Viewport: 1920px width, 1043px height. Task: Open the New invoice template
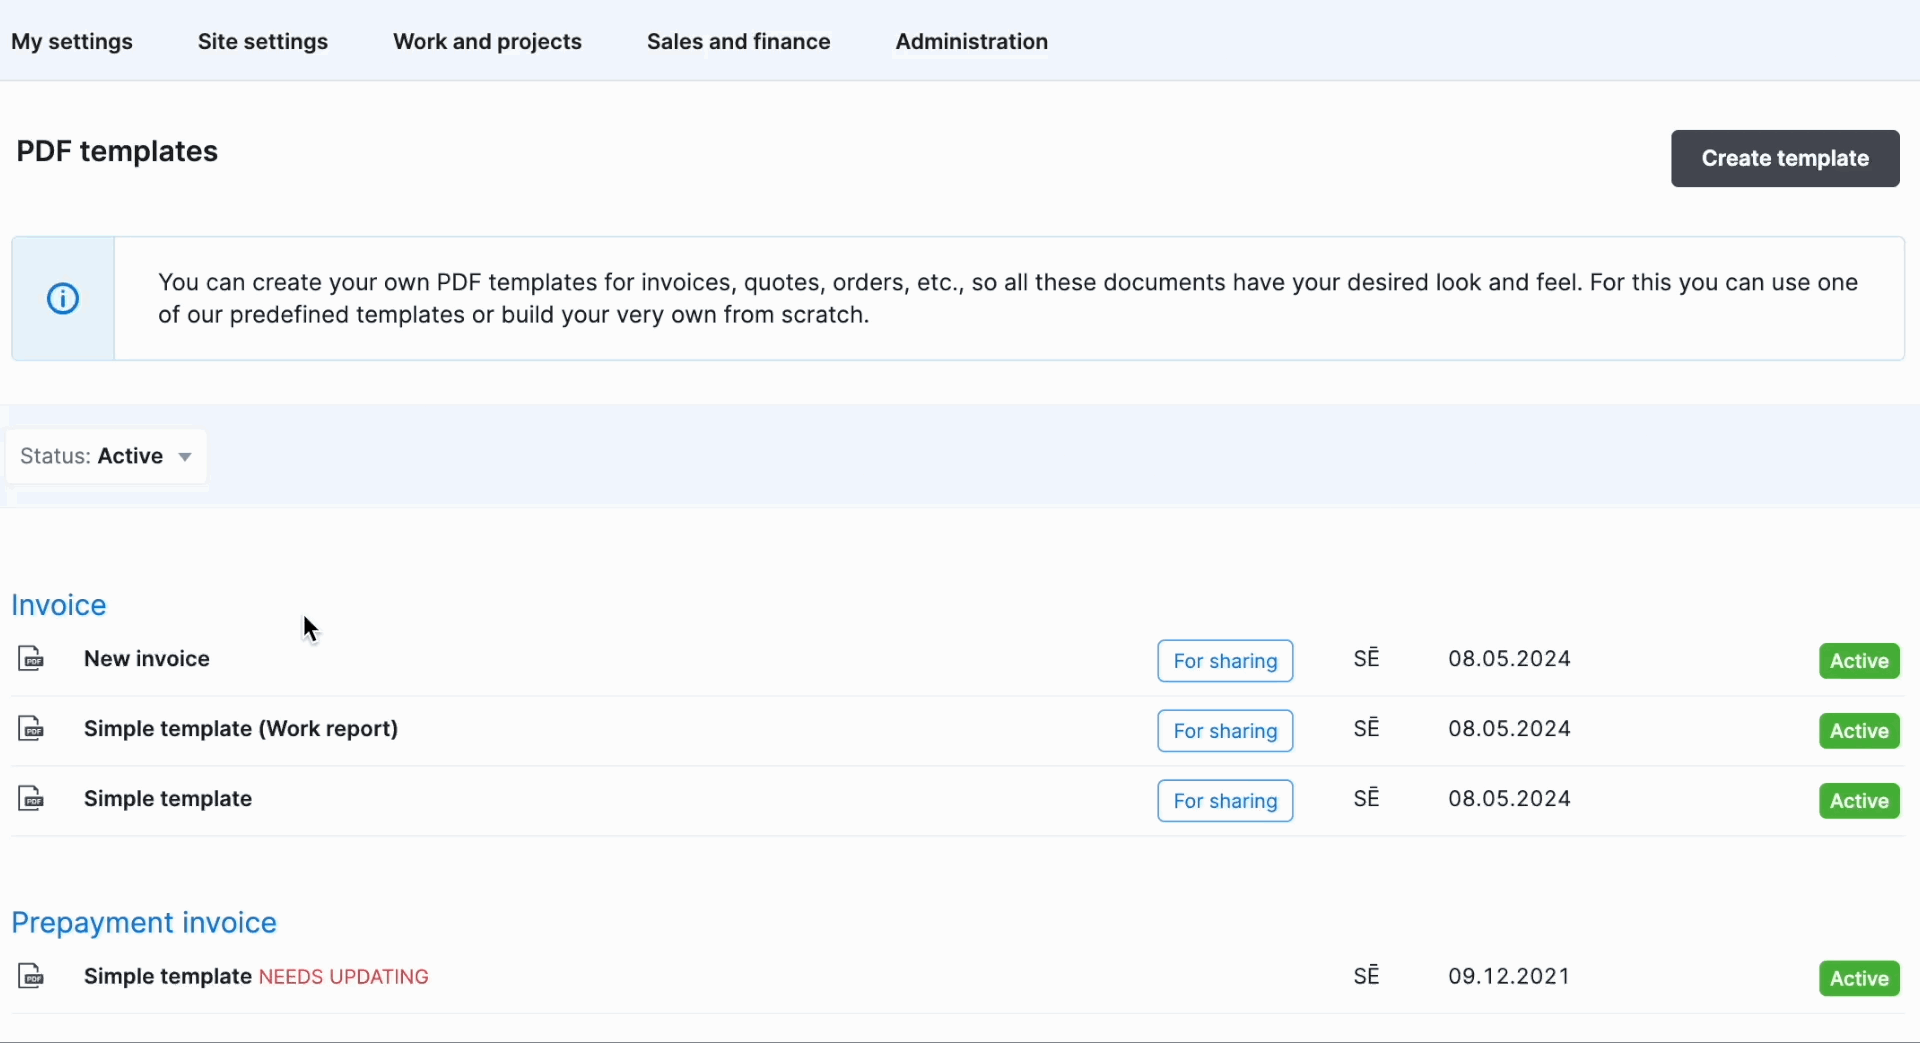147,659
